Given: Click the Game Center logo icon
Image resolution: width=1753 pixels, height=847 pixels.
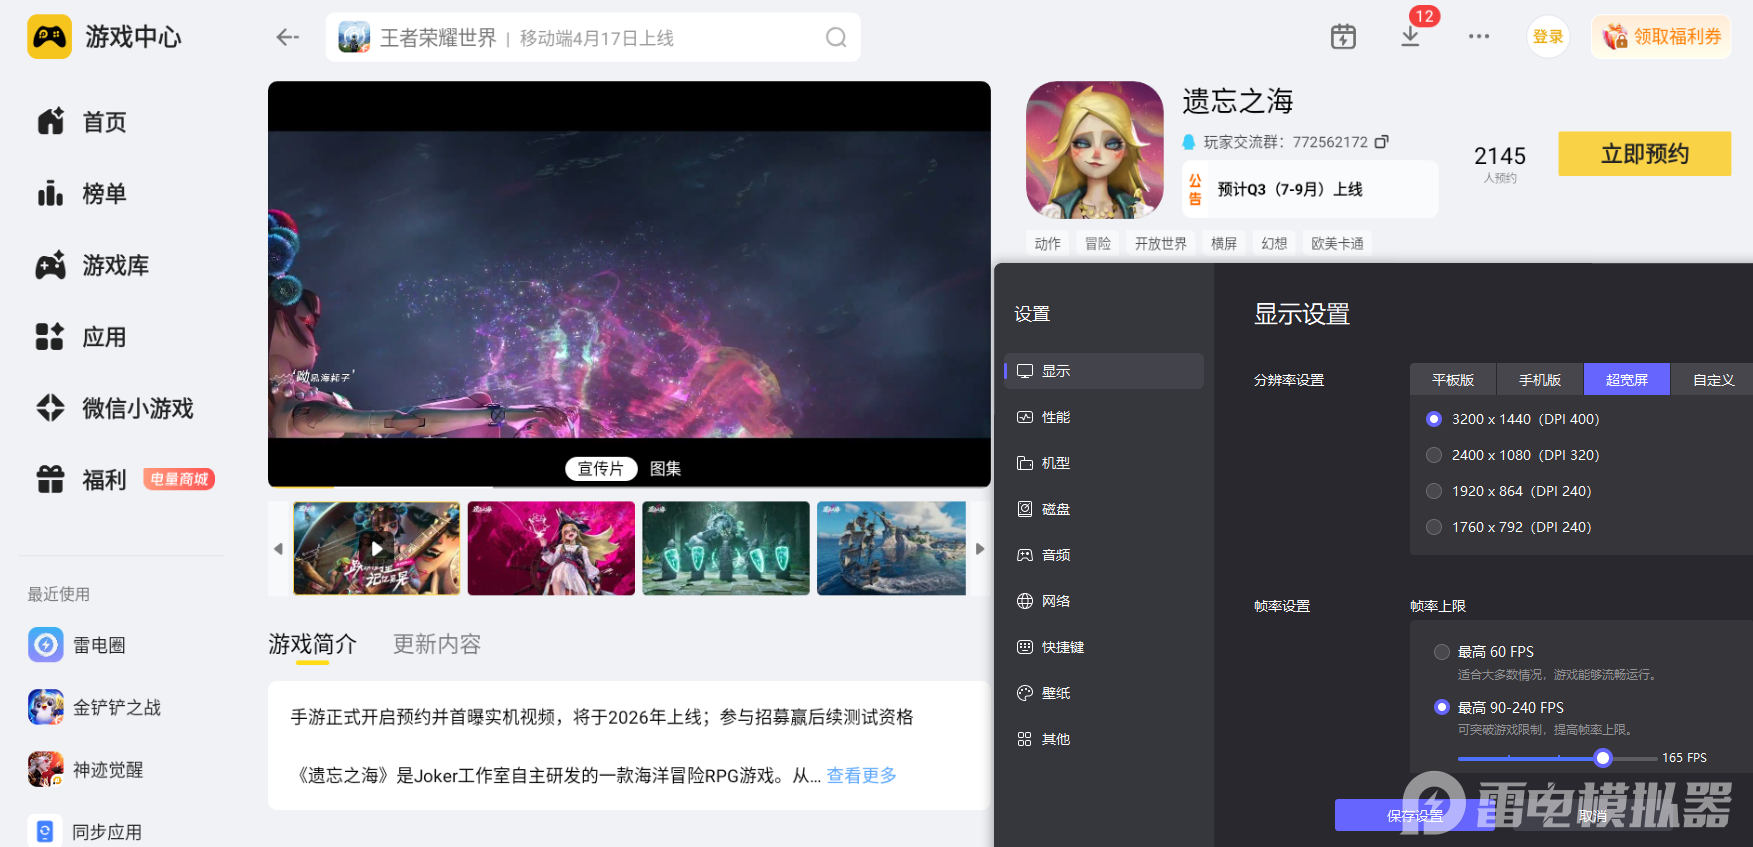Looking at the screenshot, I should (49, 37).
